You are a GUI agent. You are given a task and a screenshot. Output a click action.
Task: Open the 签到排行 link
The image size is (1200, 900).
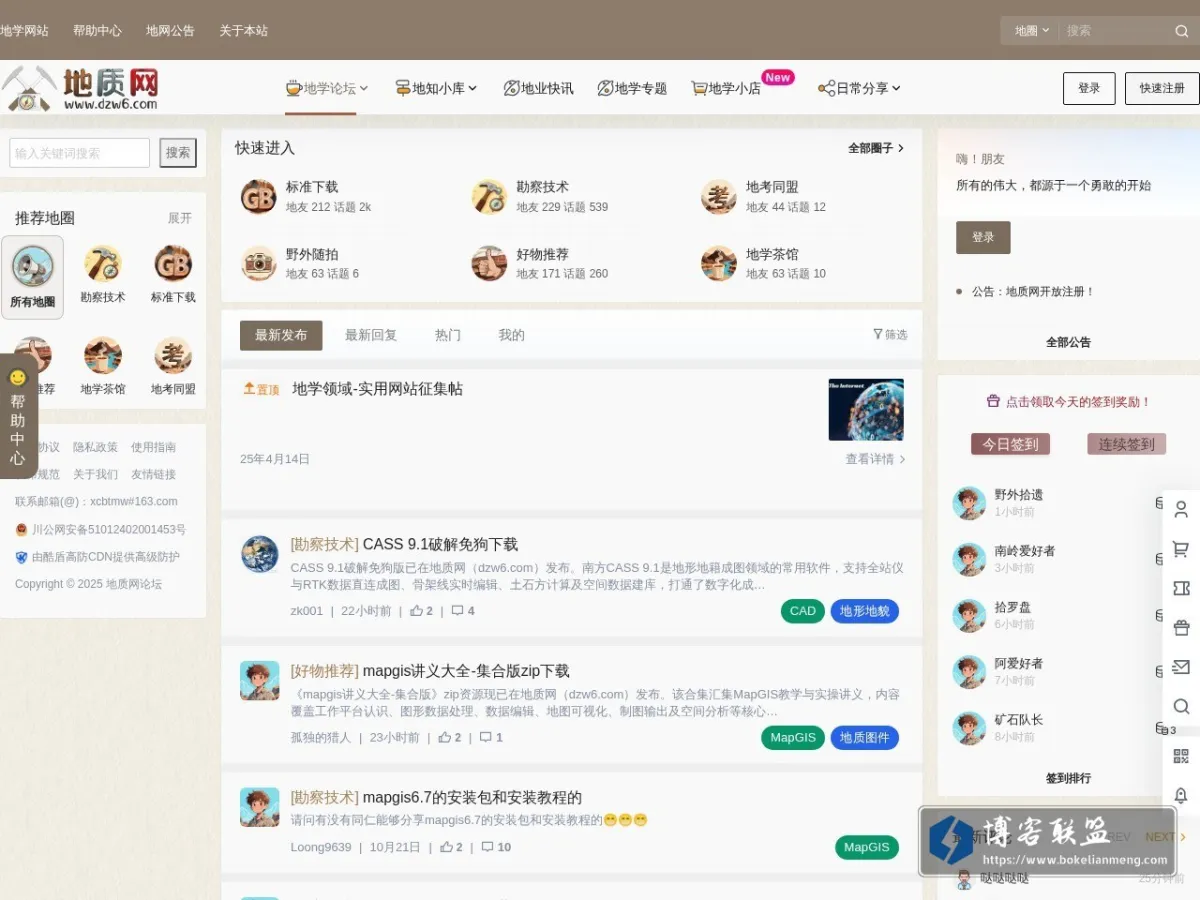pyautogui.click(x=1068, y=778)
